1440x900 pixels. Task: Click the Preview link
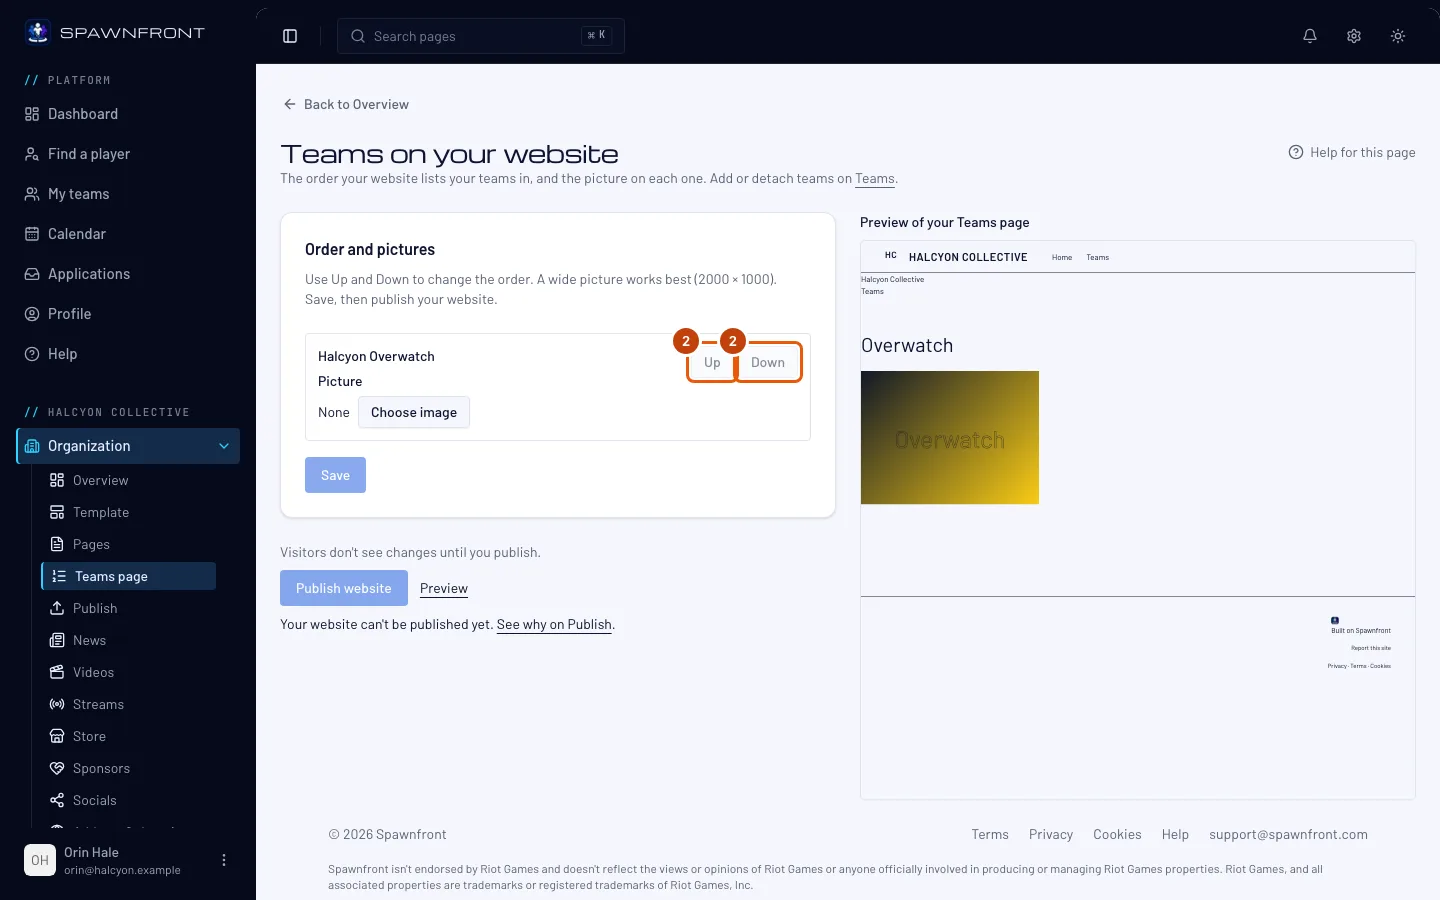click(444, 588)
